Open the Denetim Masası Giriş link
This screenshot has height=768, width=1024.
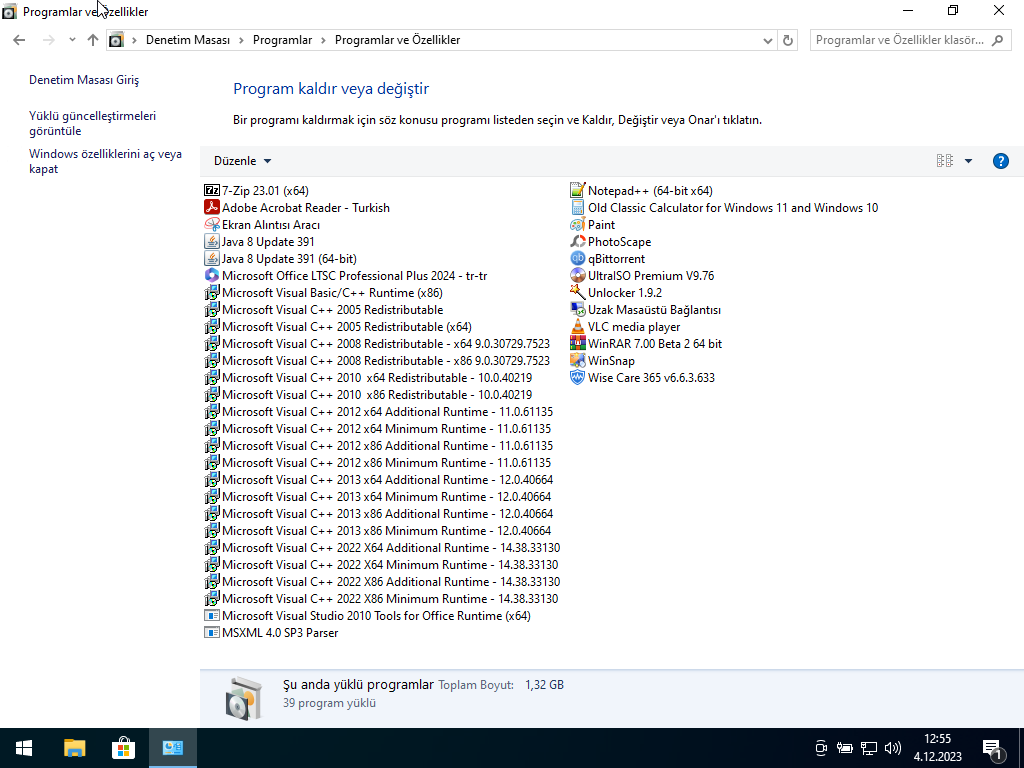pyautogui.click(x=84, y=80)
